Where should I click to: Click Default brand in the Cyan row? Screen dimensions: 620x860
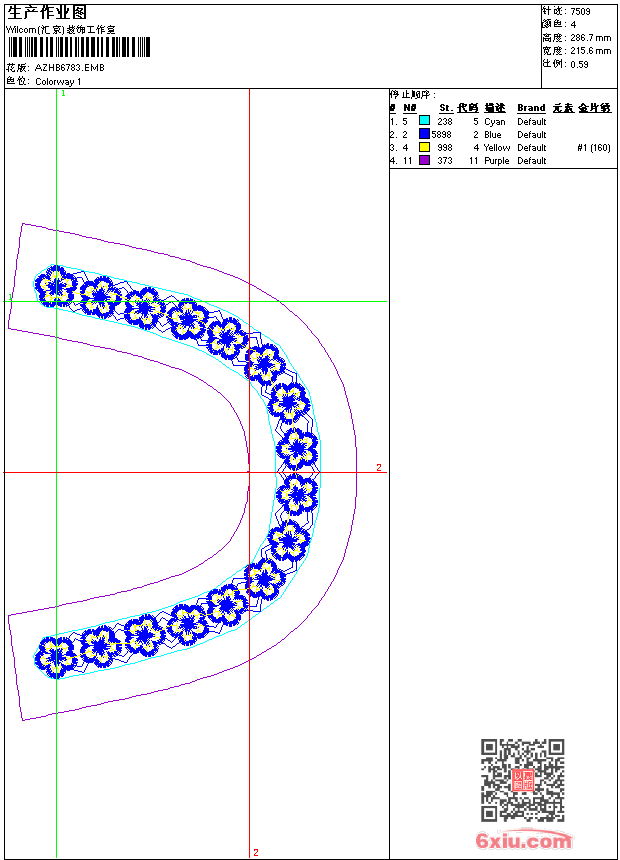[x=532, y=122]
